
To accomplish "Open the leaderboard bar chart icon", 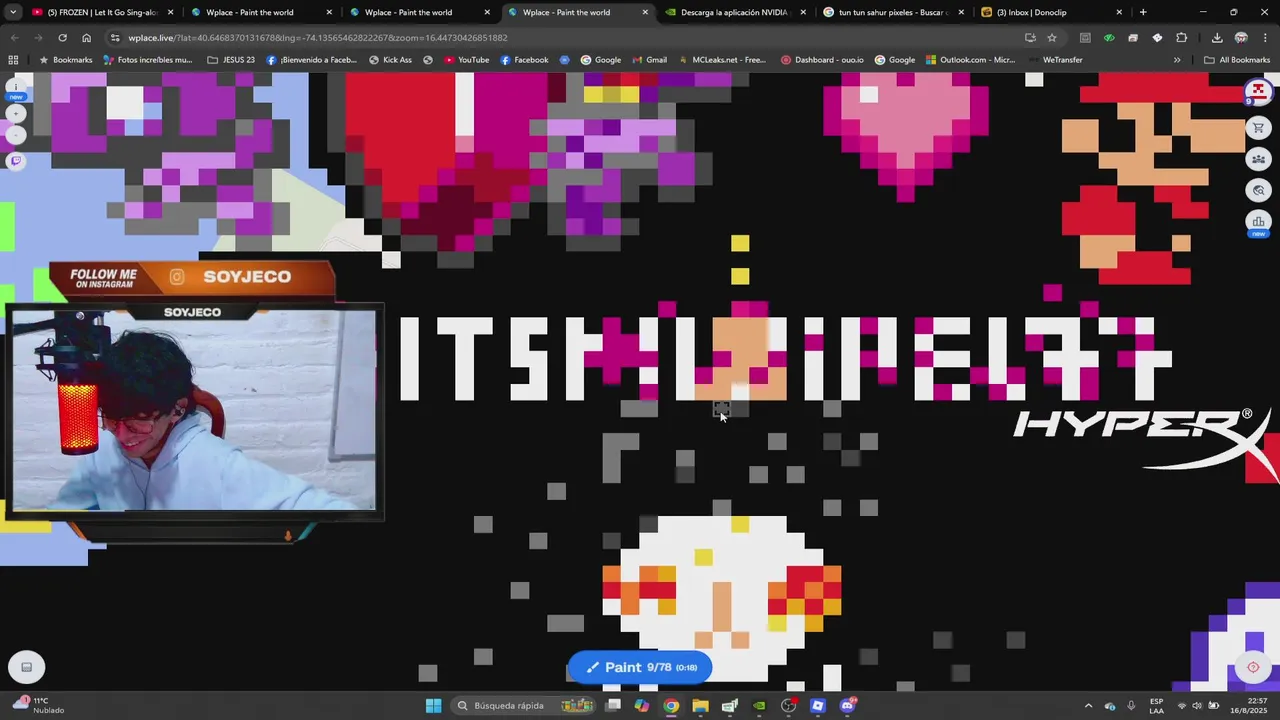I will pyautogui.click(x=1258, y=221).
